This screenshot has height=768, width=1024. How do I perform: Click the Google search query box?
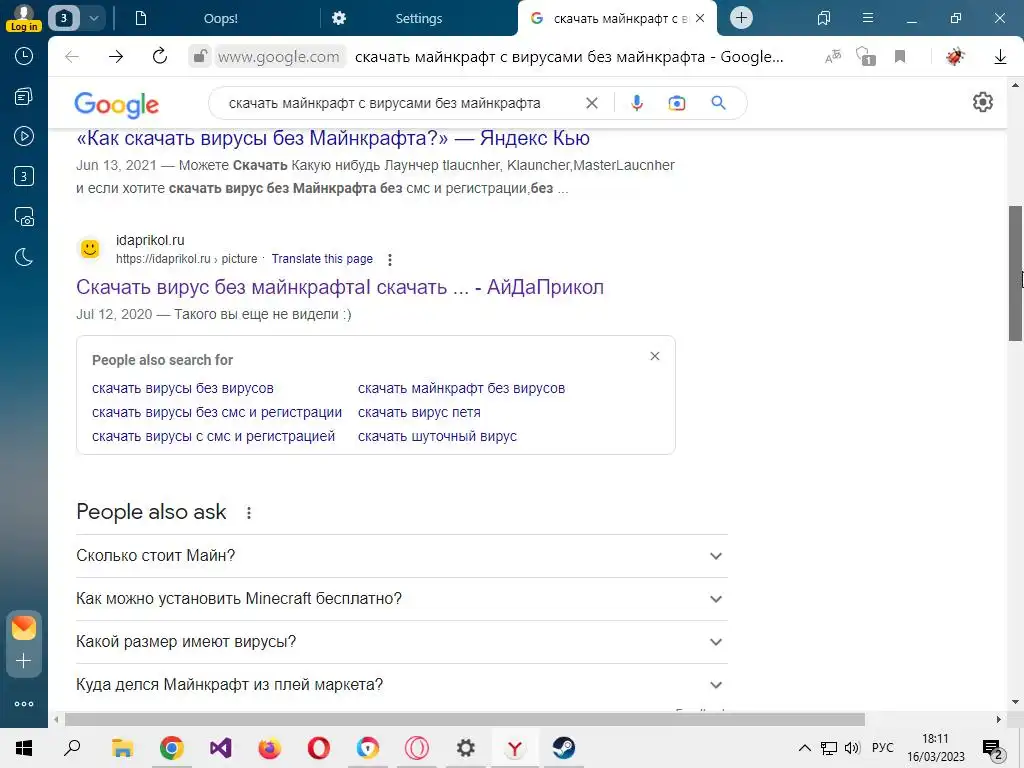coord(385,103)
